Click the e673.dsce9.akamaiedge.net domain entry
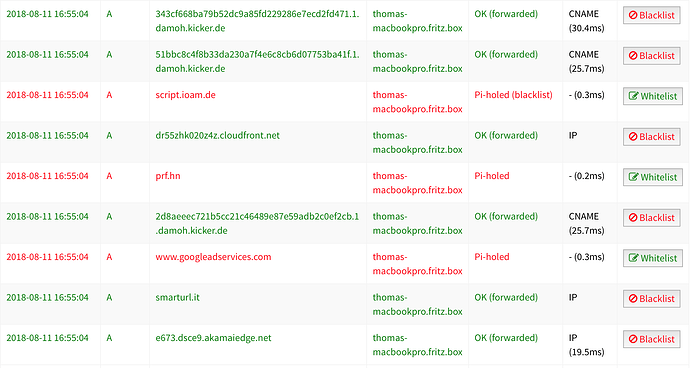Viewport: 690px width, 368px height. [213, 338]
